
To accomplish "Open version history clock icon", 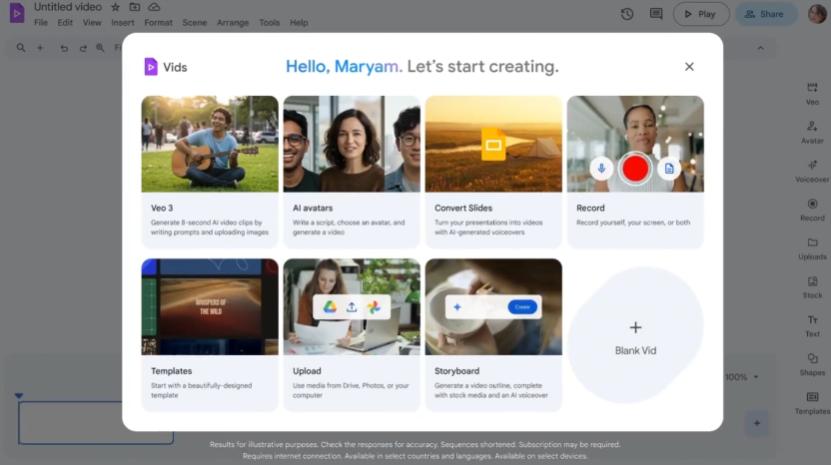I will click(627, 14).
